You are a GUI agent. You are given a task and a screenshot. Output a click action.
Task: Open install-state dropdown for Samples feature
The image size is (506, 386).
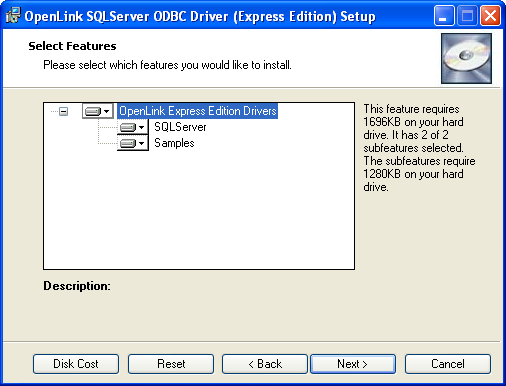132,143
